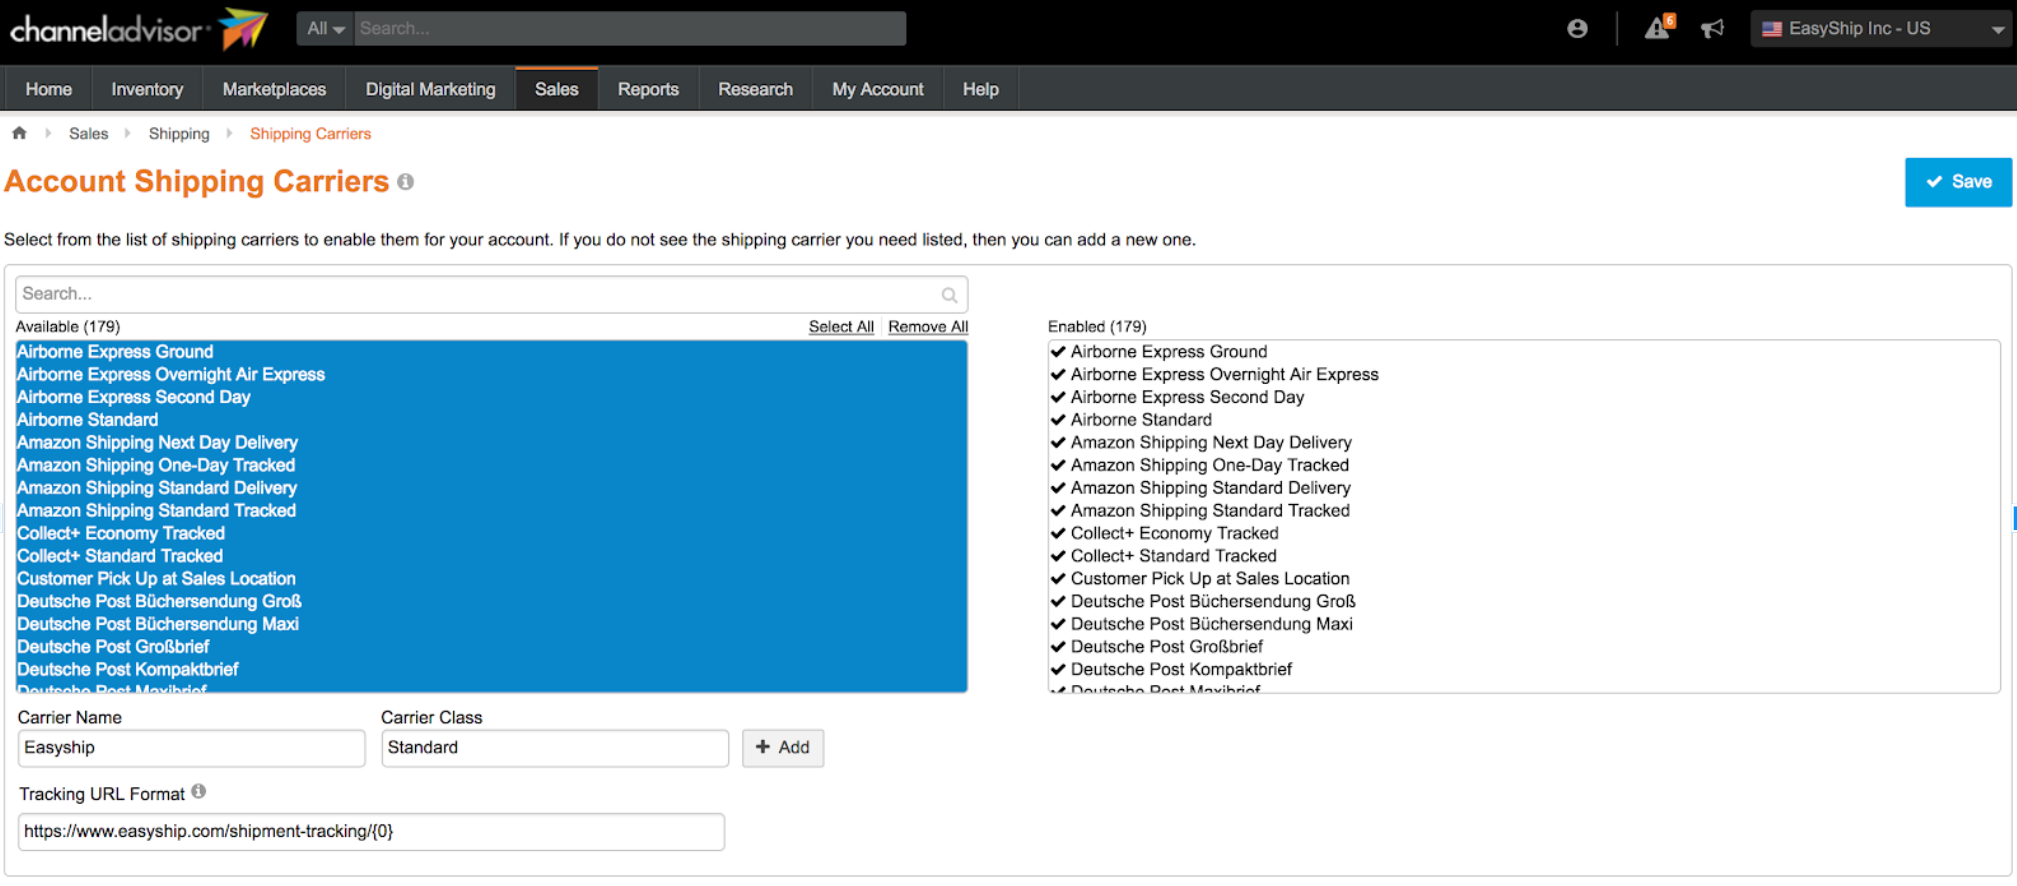Click the Shipping Carriers breadcrumb
This screenshot has width=2017, height=886.
[310, 134]
